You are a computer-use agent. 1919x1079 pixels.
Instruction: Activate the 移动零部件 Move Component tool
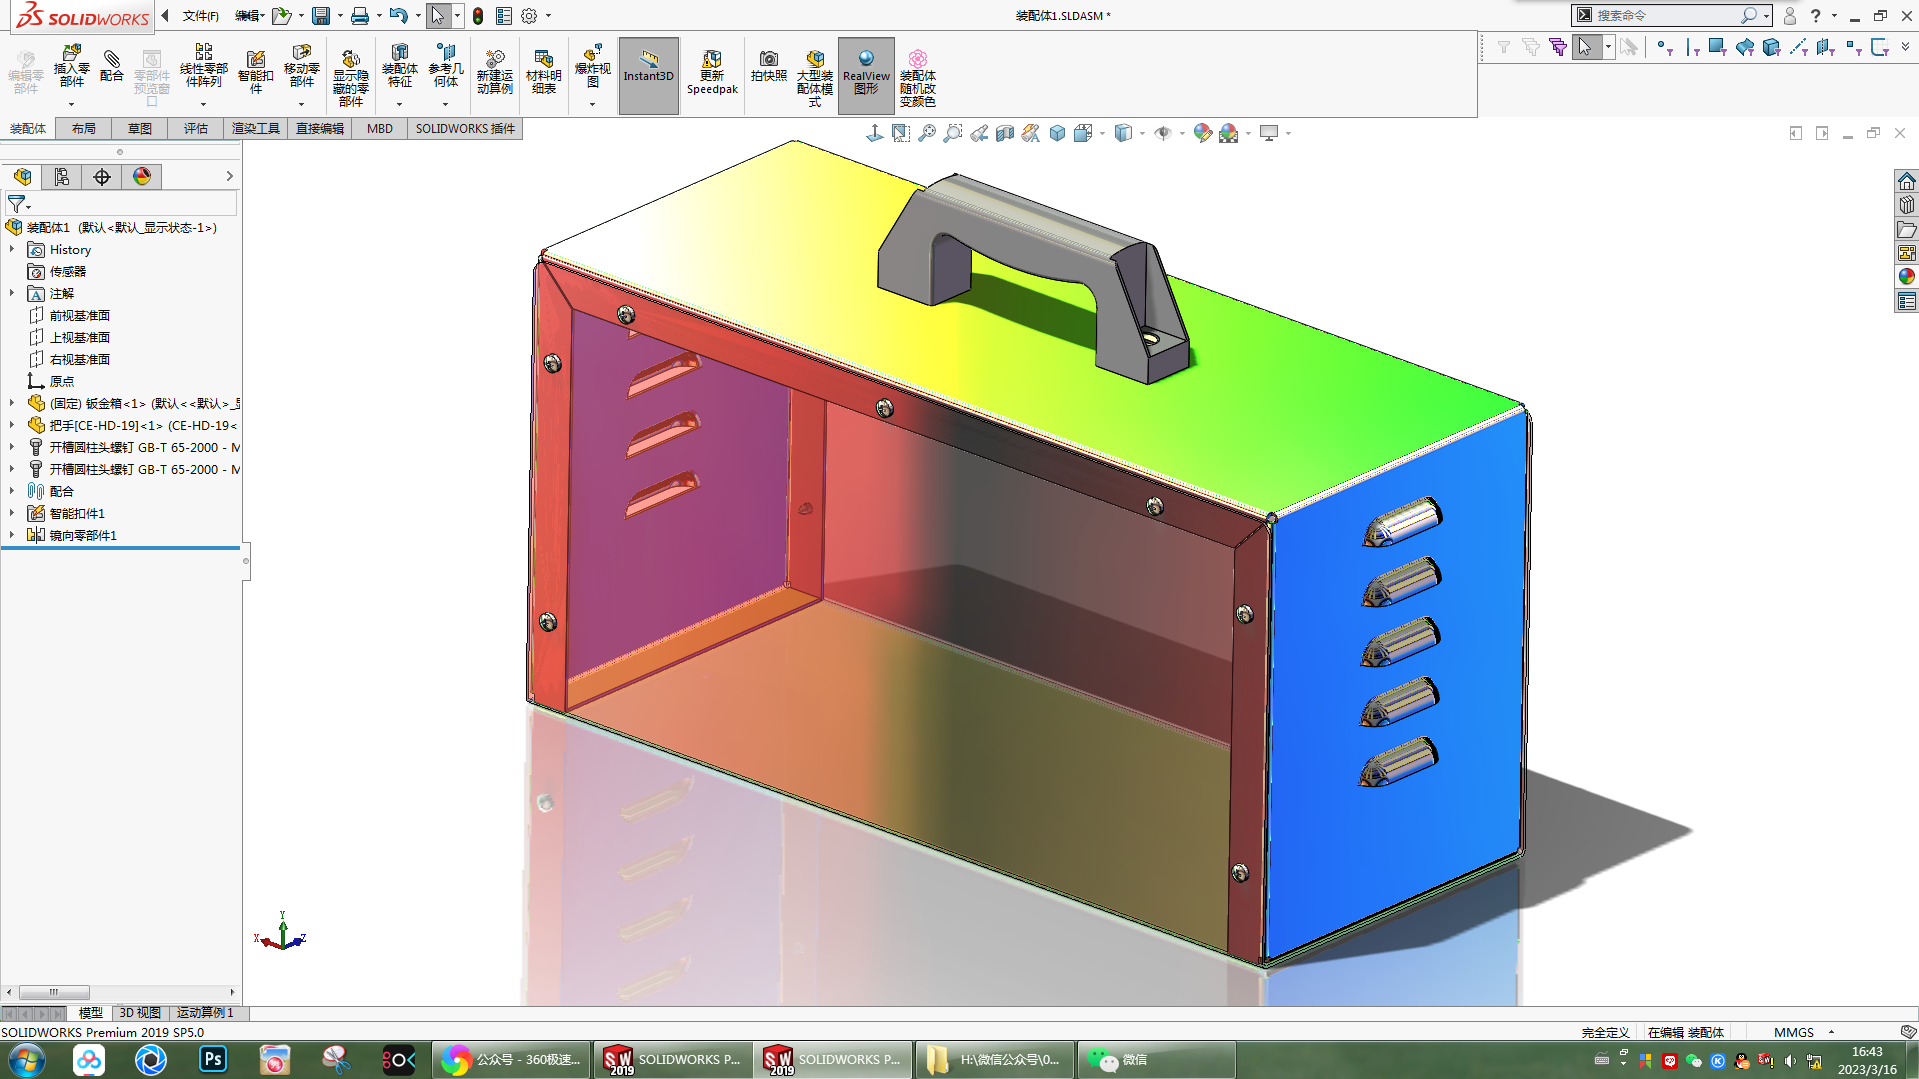301,66
